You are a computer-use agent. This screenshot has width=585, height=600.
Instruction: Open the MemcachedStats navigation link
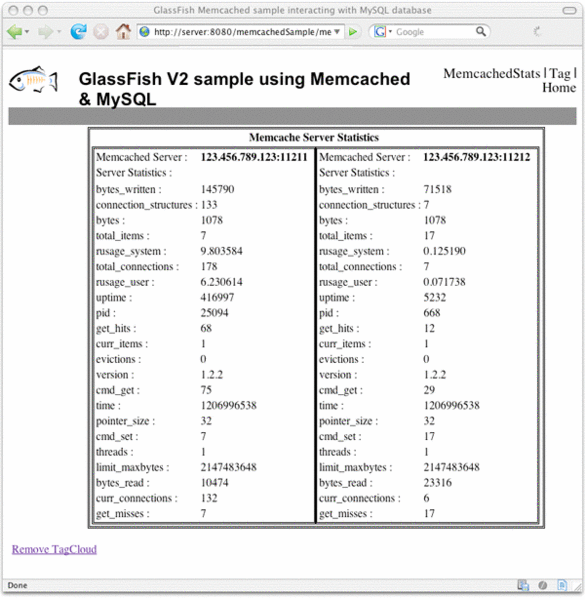pyautogui.click(x=492, y=73)
